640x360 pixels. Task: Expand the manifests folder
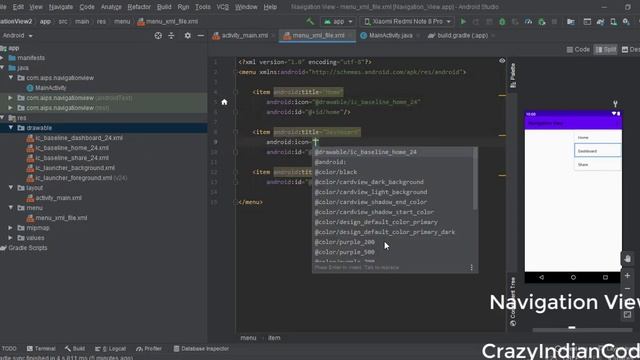pyautogui.click(x=2, y=58)
